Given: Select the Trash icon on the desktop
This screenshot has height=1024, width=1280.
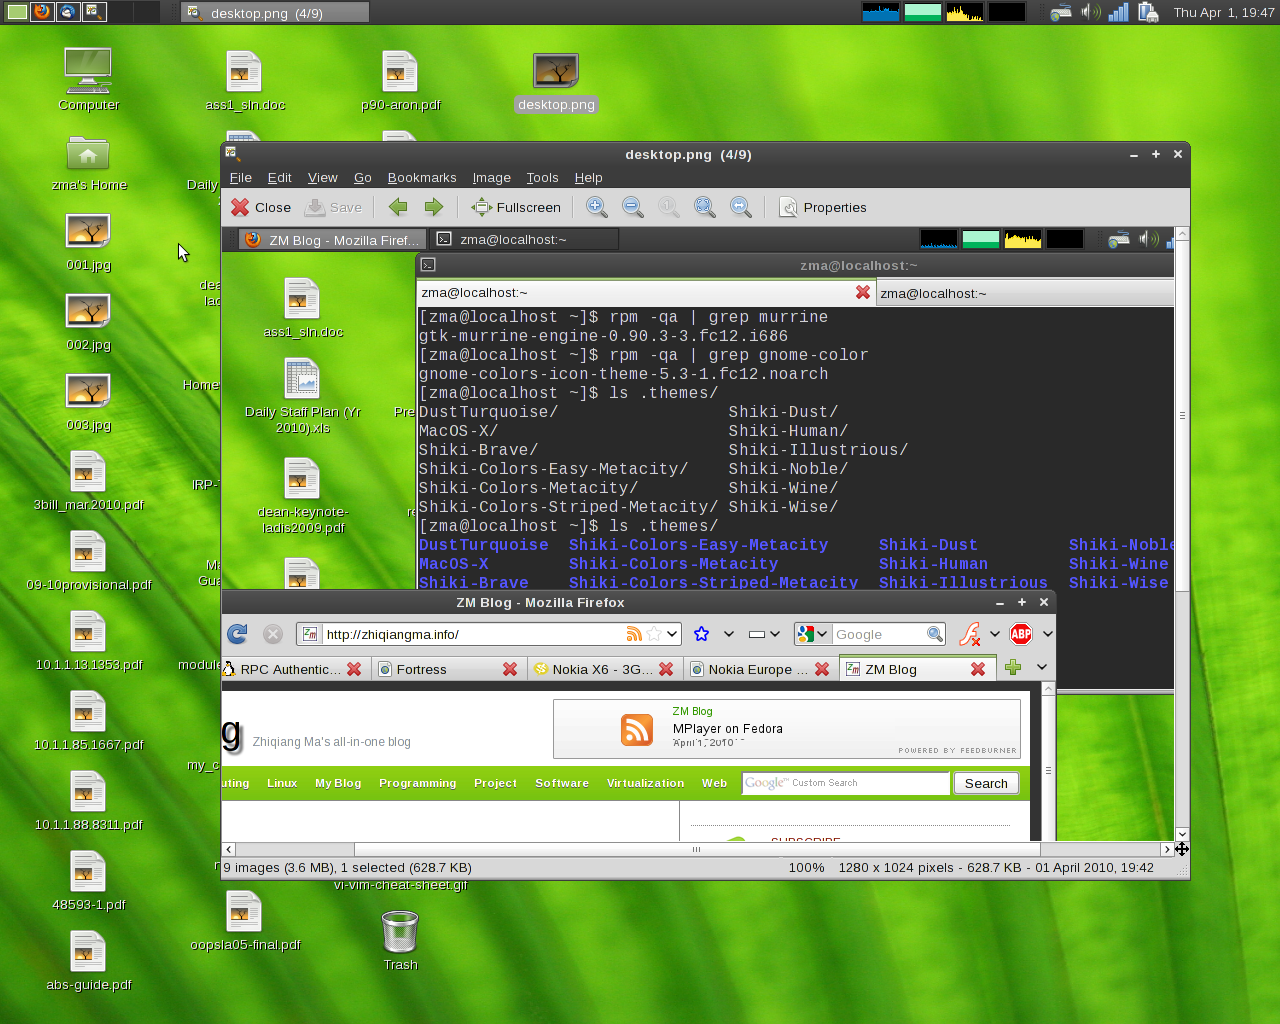Looking at the screenshot, I should click(400, 941).
